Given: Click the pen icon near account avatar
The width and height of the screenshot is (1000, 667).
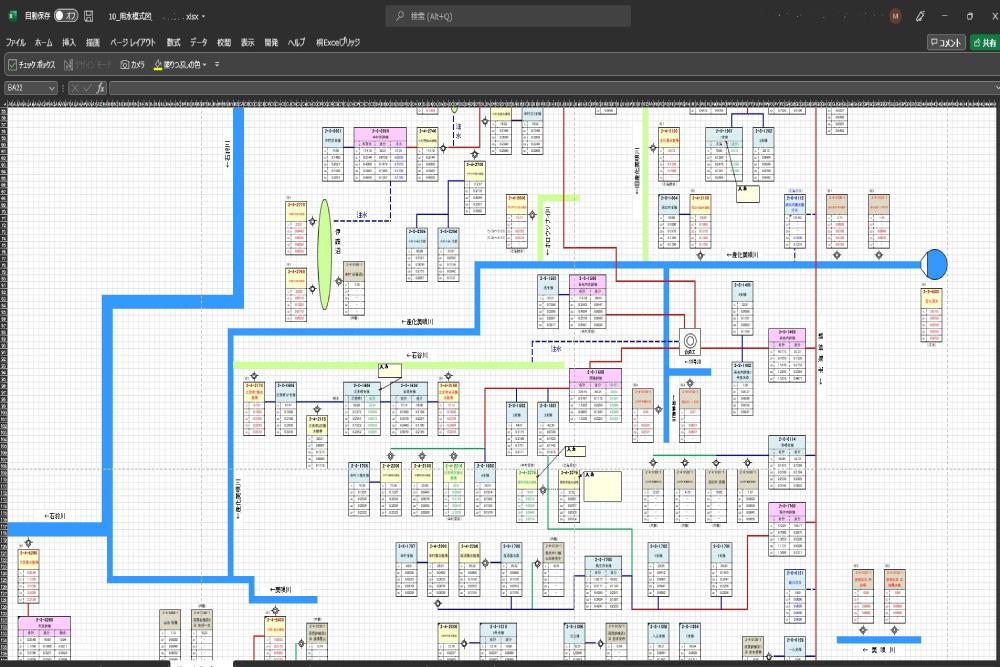Looking at the screenshot, I should pyautogui.click(x=920, y=16).
